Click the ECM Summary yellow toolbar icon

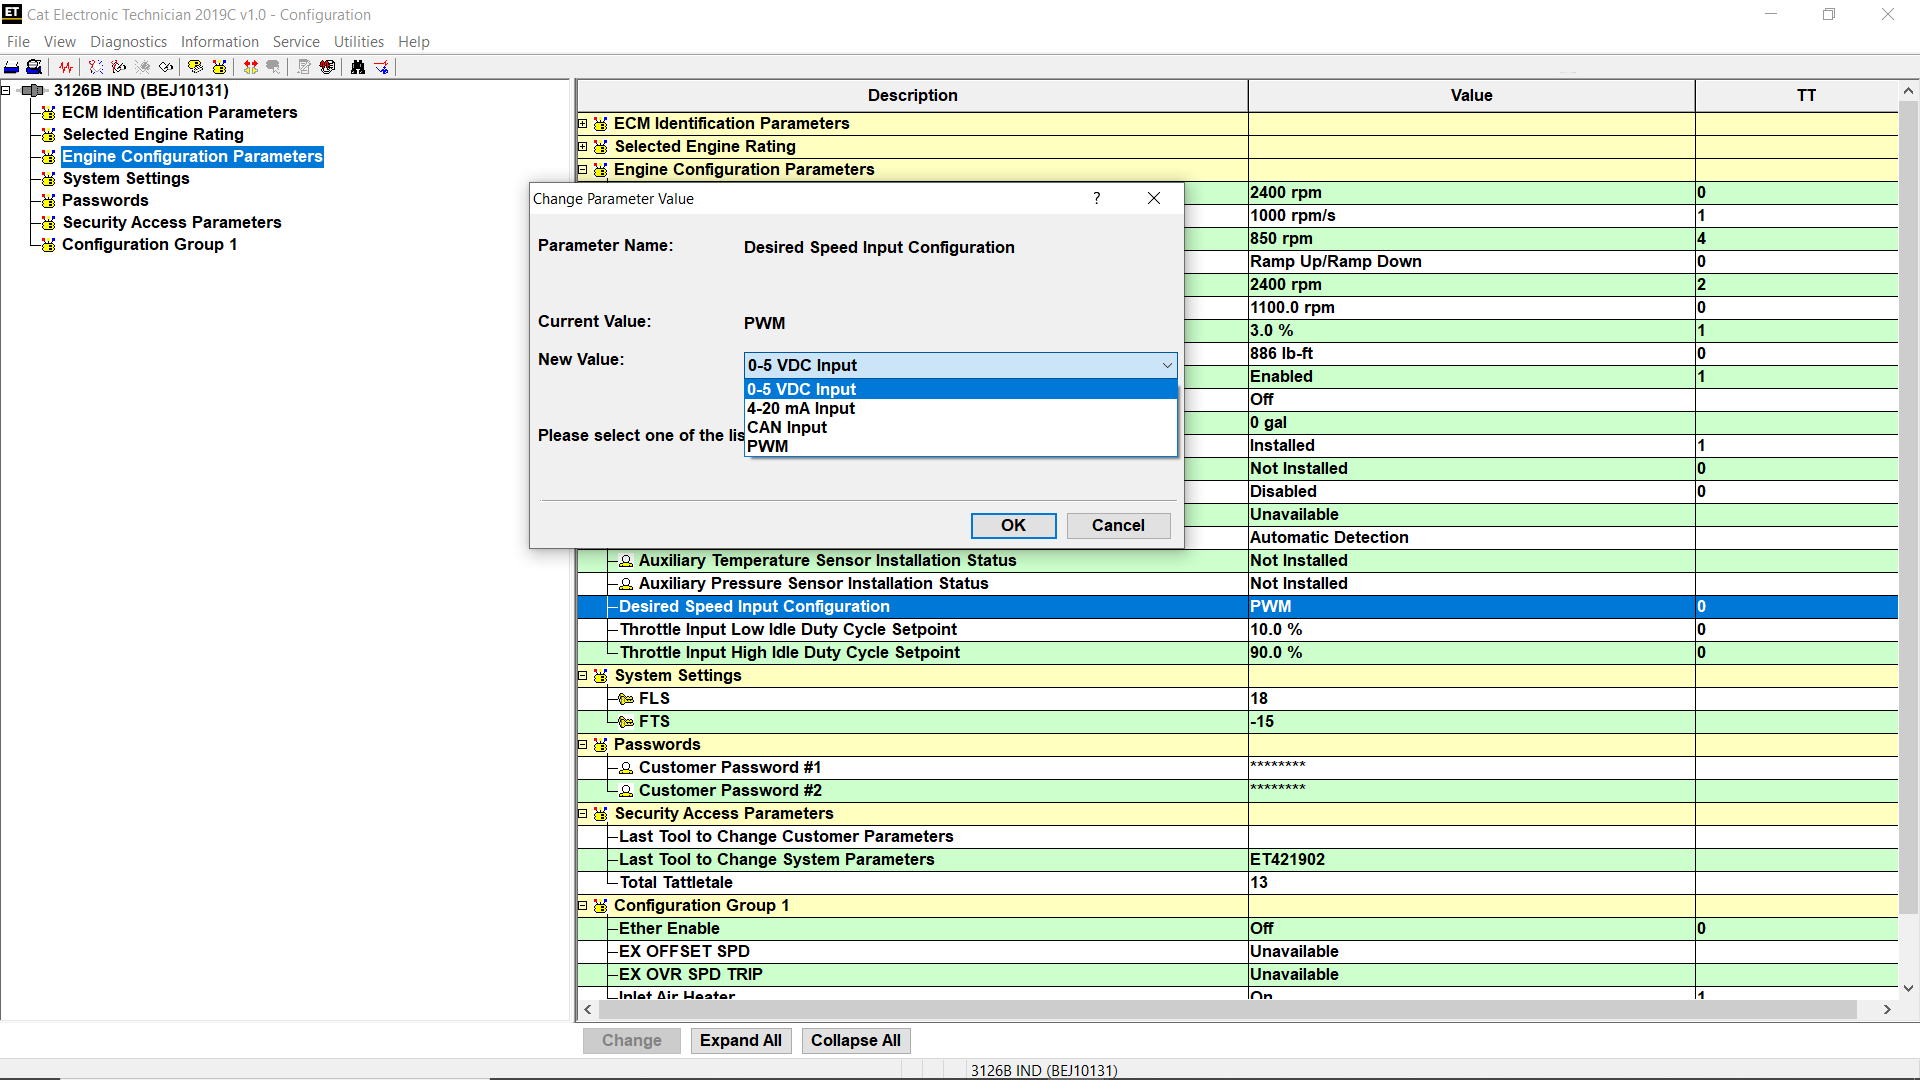(x=195, y=67)
